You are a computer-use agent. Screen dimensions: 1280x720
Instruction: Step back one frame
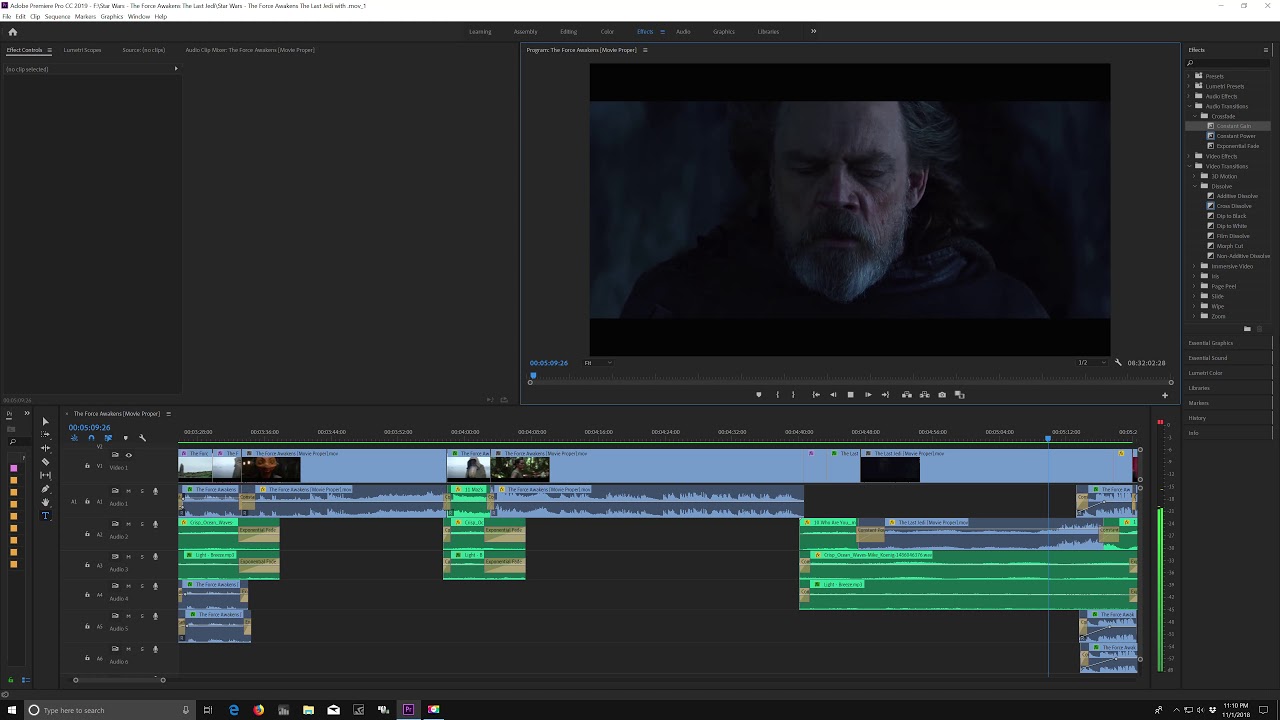click(x=833, y=395)
